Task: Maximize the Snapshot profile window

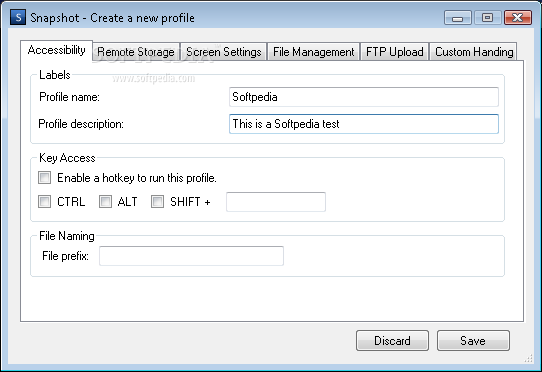Action: pyautogui.click(x=488, y=18)
